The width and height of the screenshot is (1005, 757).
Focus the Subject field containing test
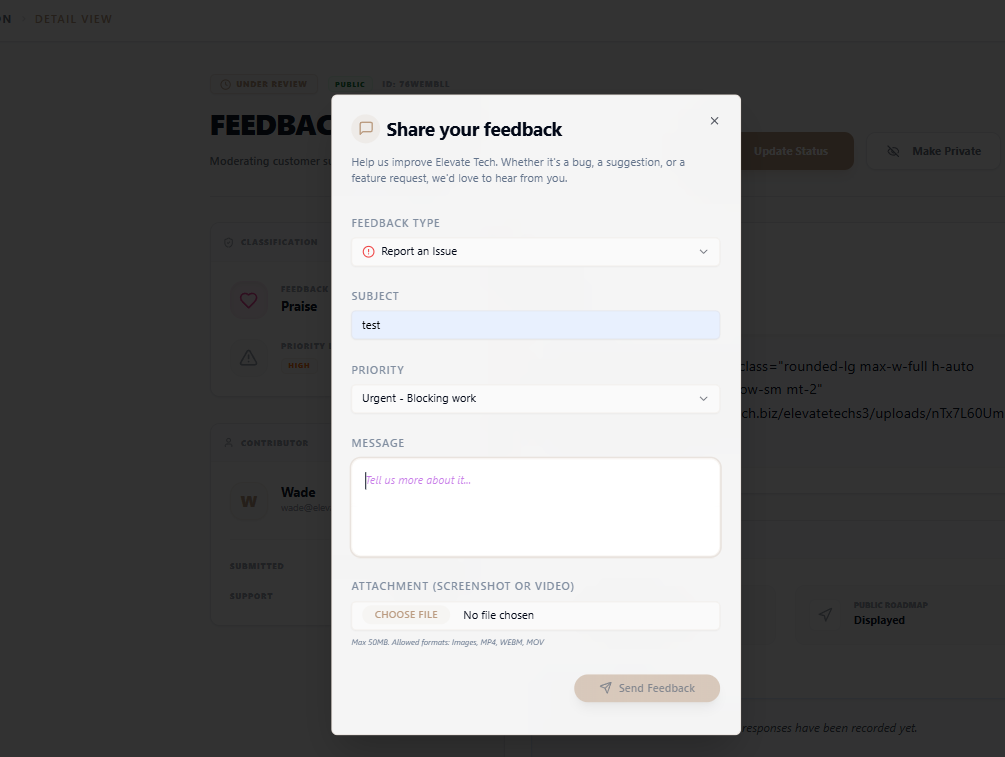[535, 325]
